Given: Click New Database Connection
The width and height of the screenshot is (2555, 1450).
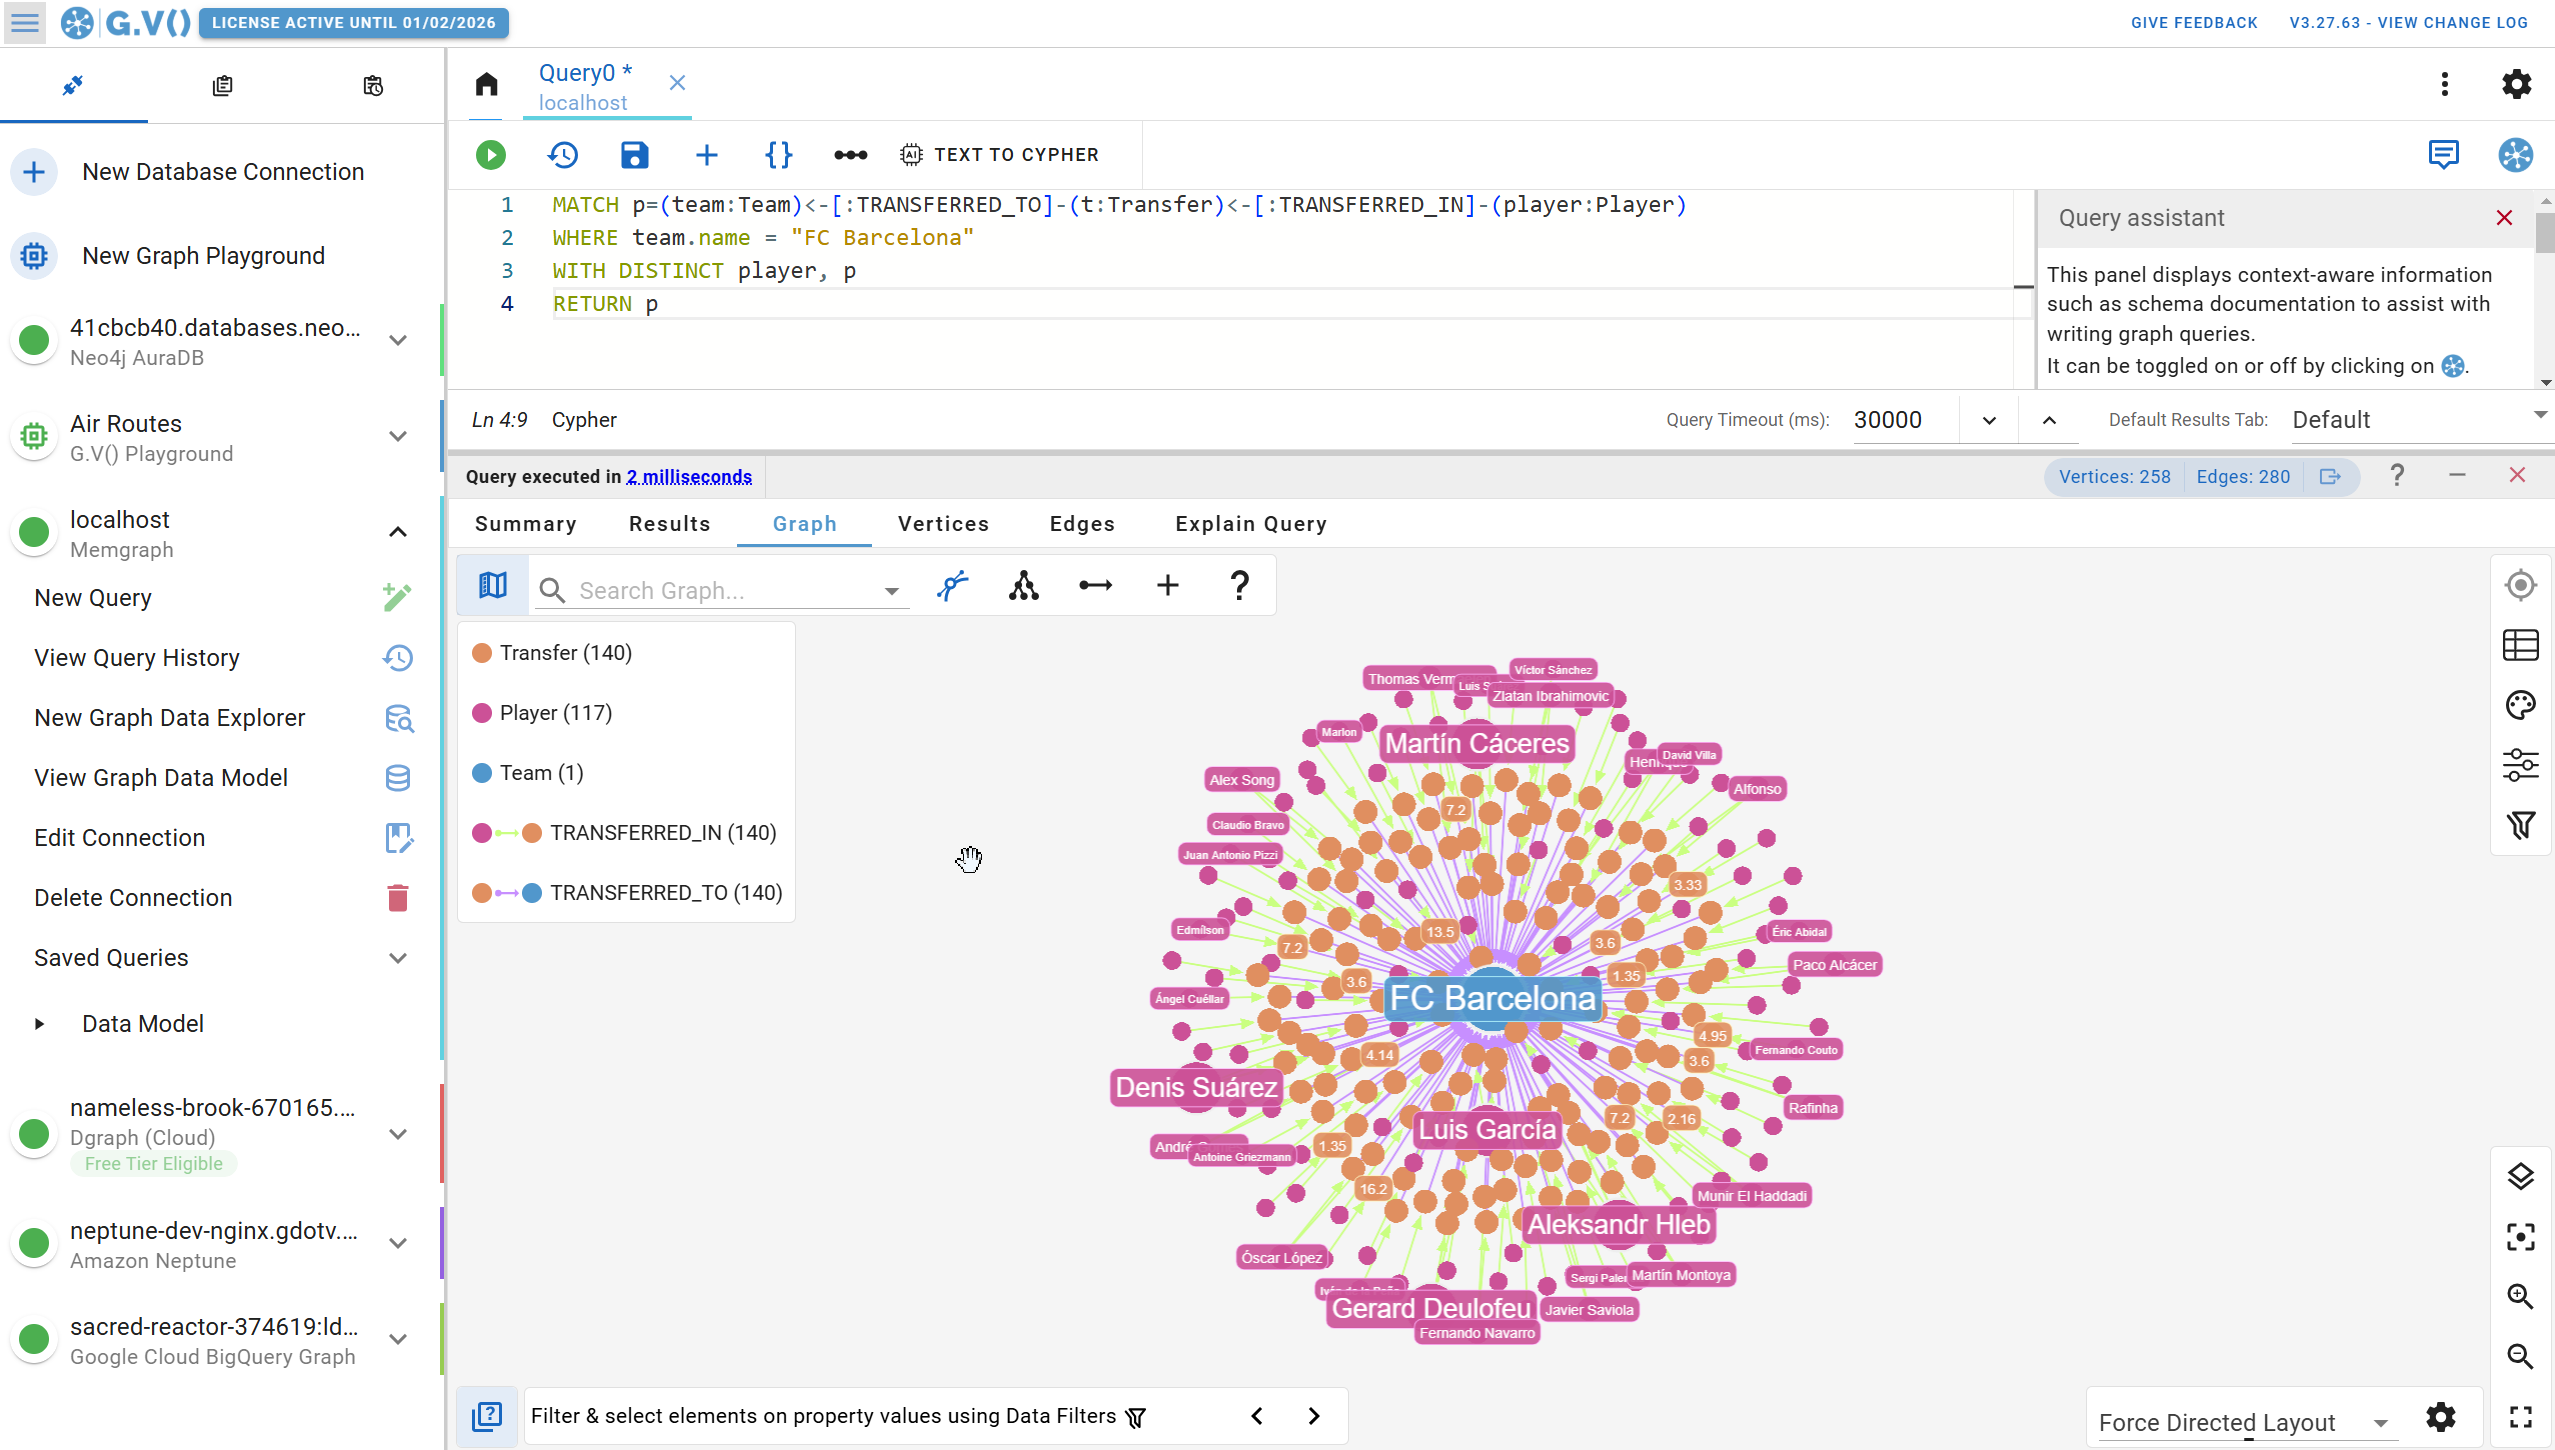Looking at the screenshot, I should (222, 172).
